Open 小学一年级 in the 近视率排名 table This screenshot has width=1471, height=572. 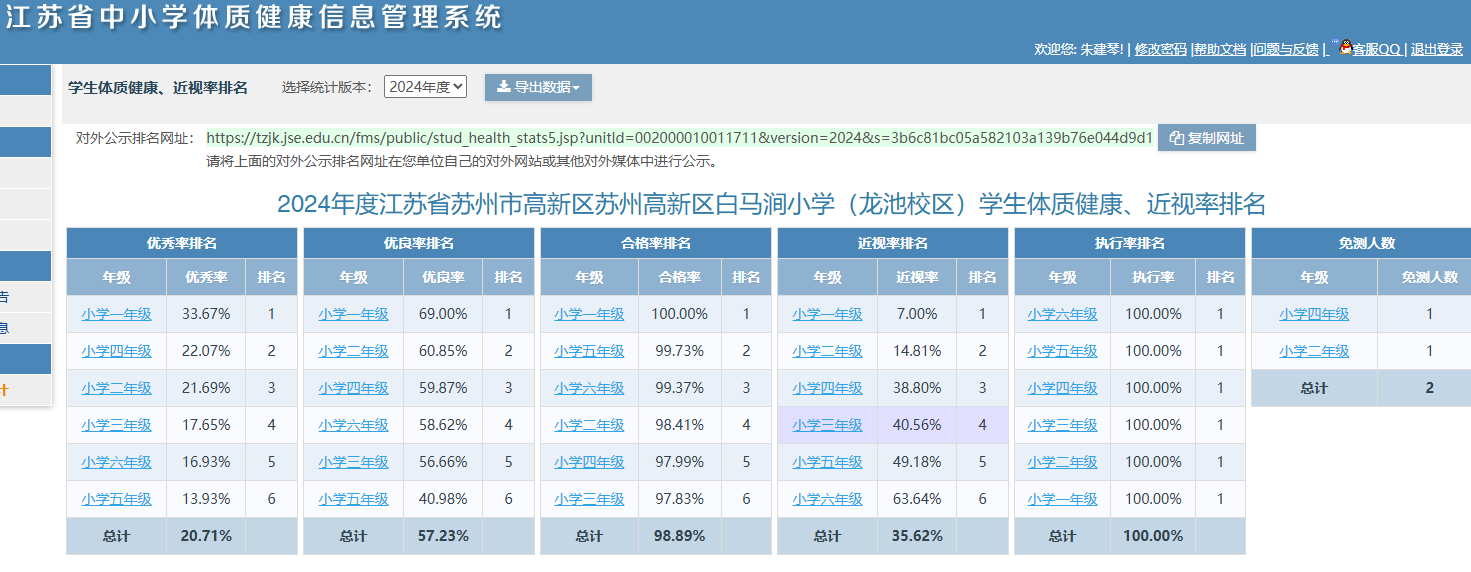tap(827, 314)
